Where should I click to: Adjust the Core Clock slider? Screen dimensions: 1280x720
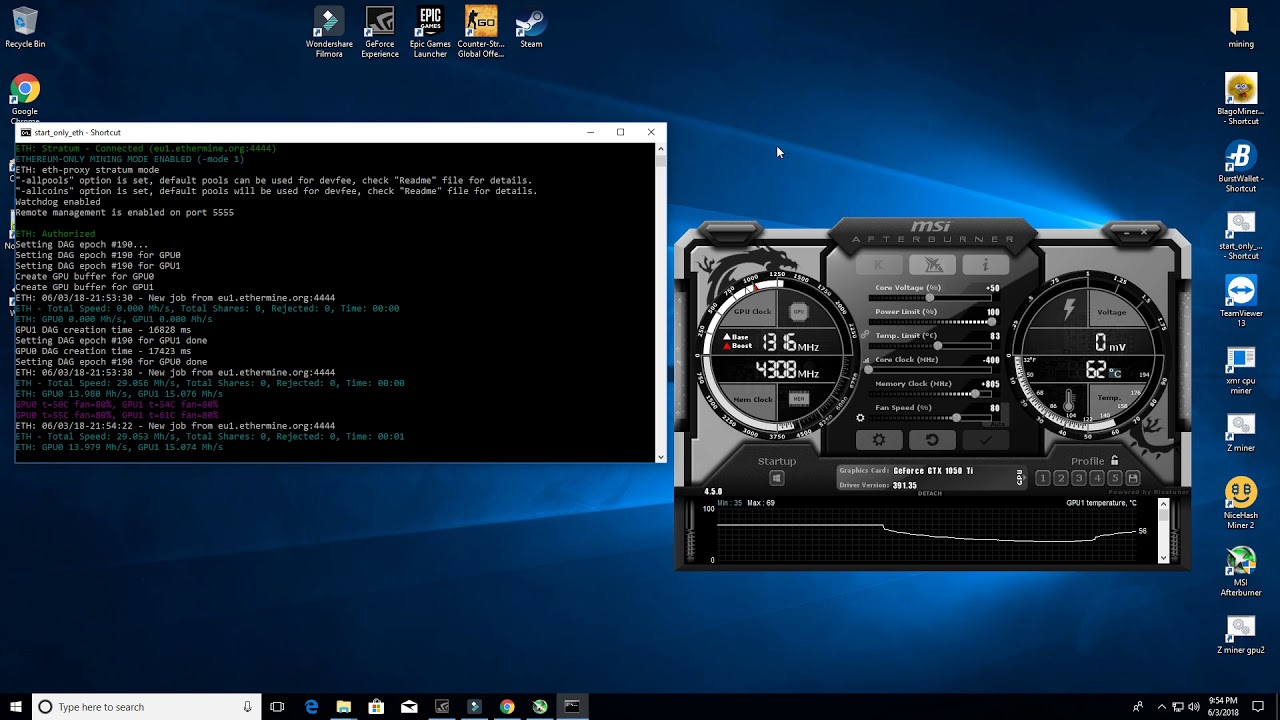coord(931,370)
